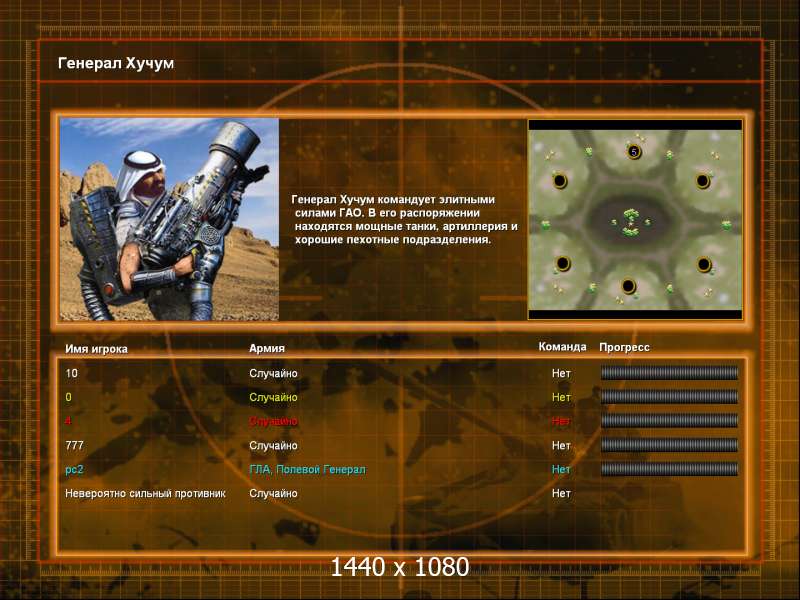Screen dimensions: 800x600
Task: Select the upper-right start position on map
Action: (x=703, y=181)
